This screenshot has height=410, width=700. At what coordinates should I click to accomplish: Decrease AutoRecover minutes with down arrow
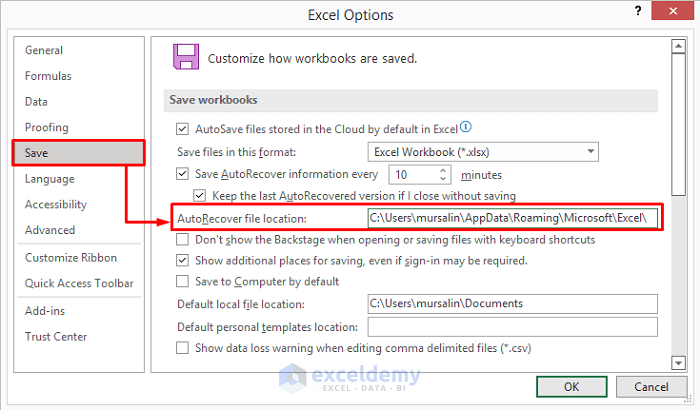click(x=443, y=179)
